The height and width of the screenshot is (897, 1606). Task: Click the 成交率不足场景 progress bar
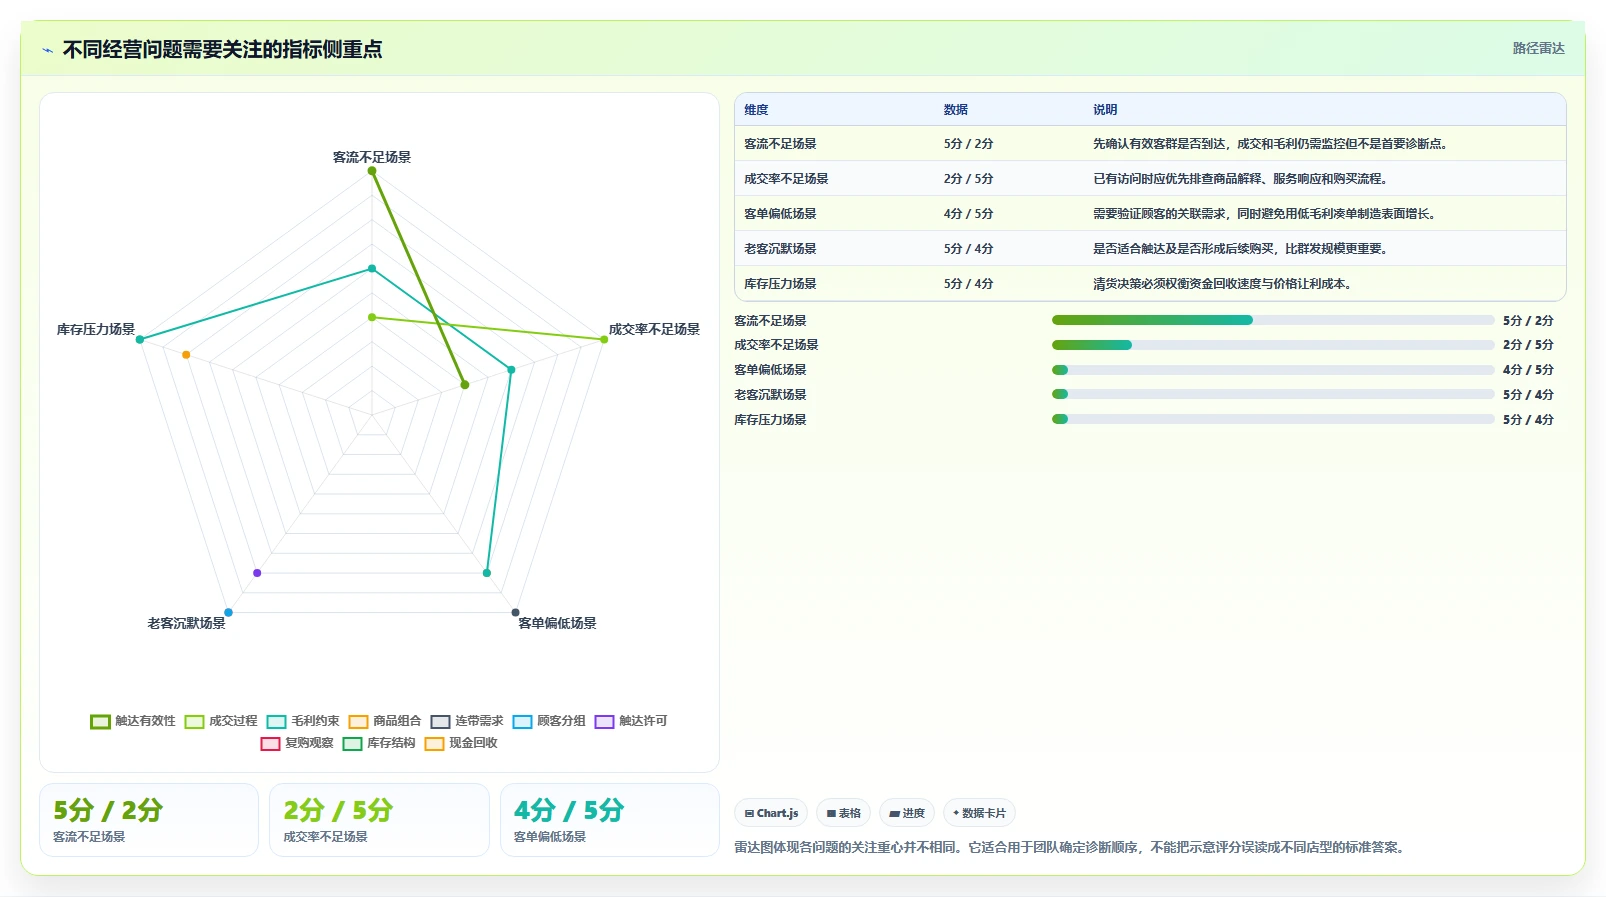1273,345
